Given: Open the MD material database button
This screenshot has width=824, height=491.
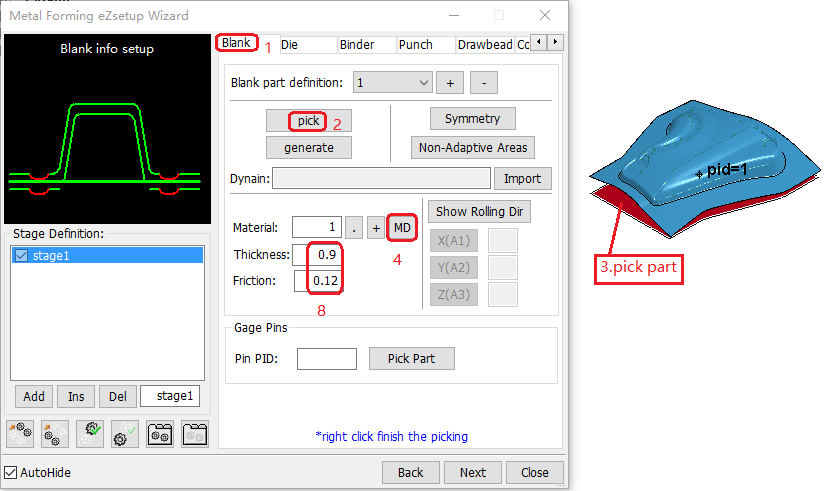Looking at the screenshot, I should pyautogui.click(x=402, y=228).
